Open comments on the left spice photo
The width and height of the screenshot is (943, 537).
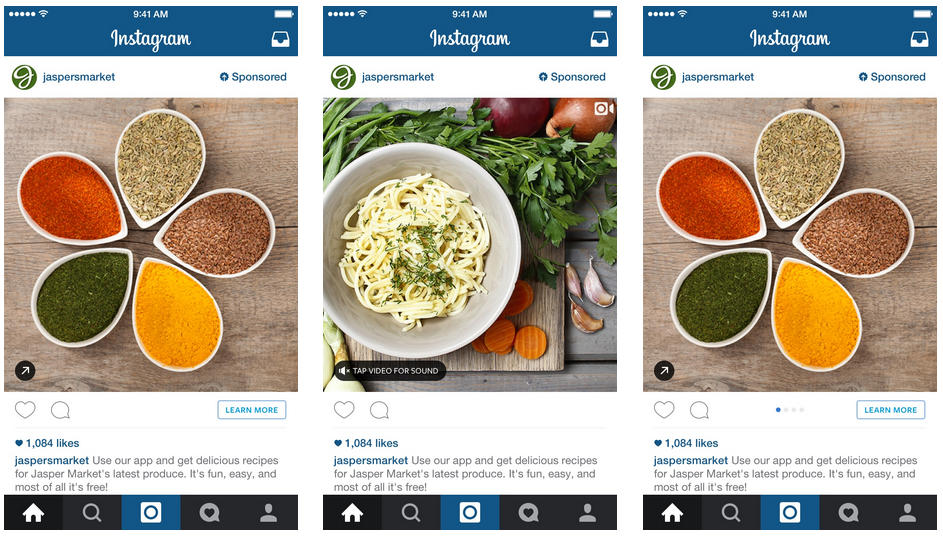coord(60,410)
